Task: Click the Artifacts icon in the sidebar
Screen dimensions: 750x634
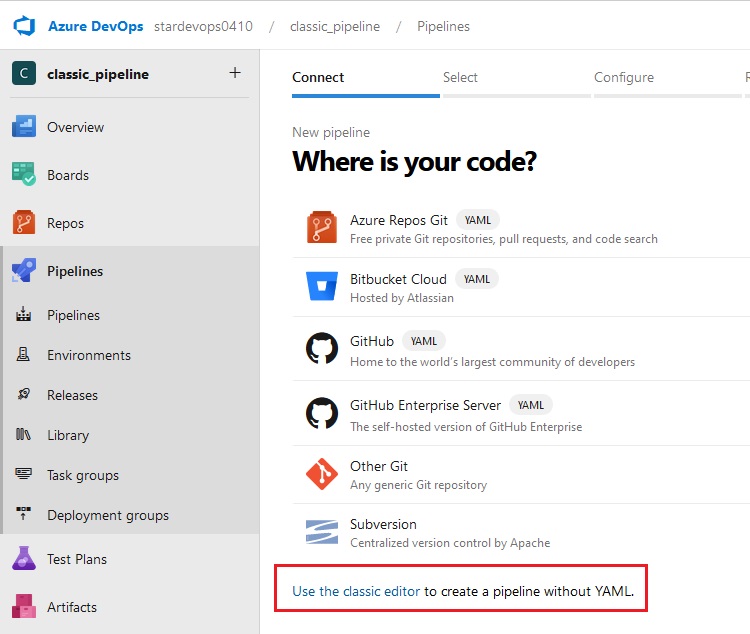Action: click(x=24, y=606)
